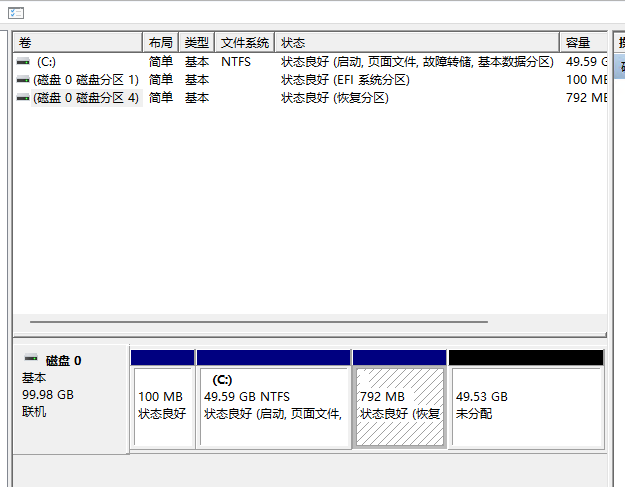Click the 状态 column header
This screenshot has height=487, width=625.
(x=418, y=43)
